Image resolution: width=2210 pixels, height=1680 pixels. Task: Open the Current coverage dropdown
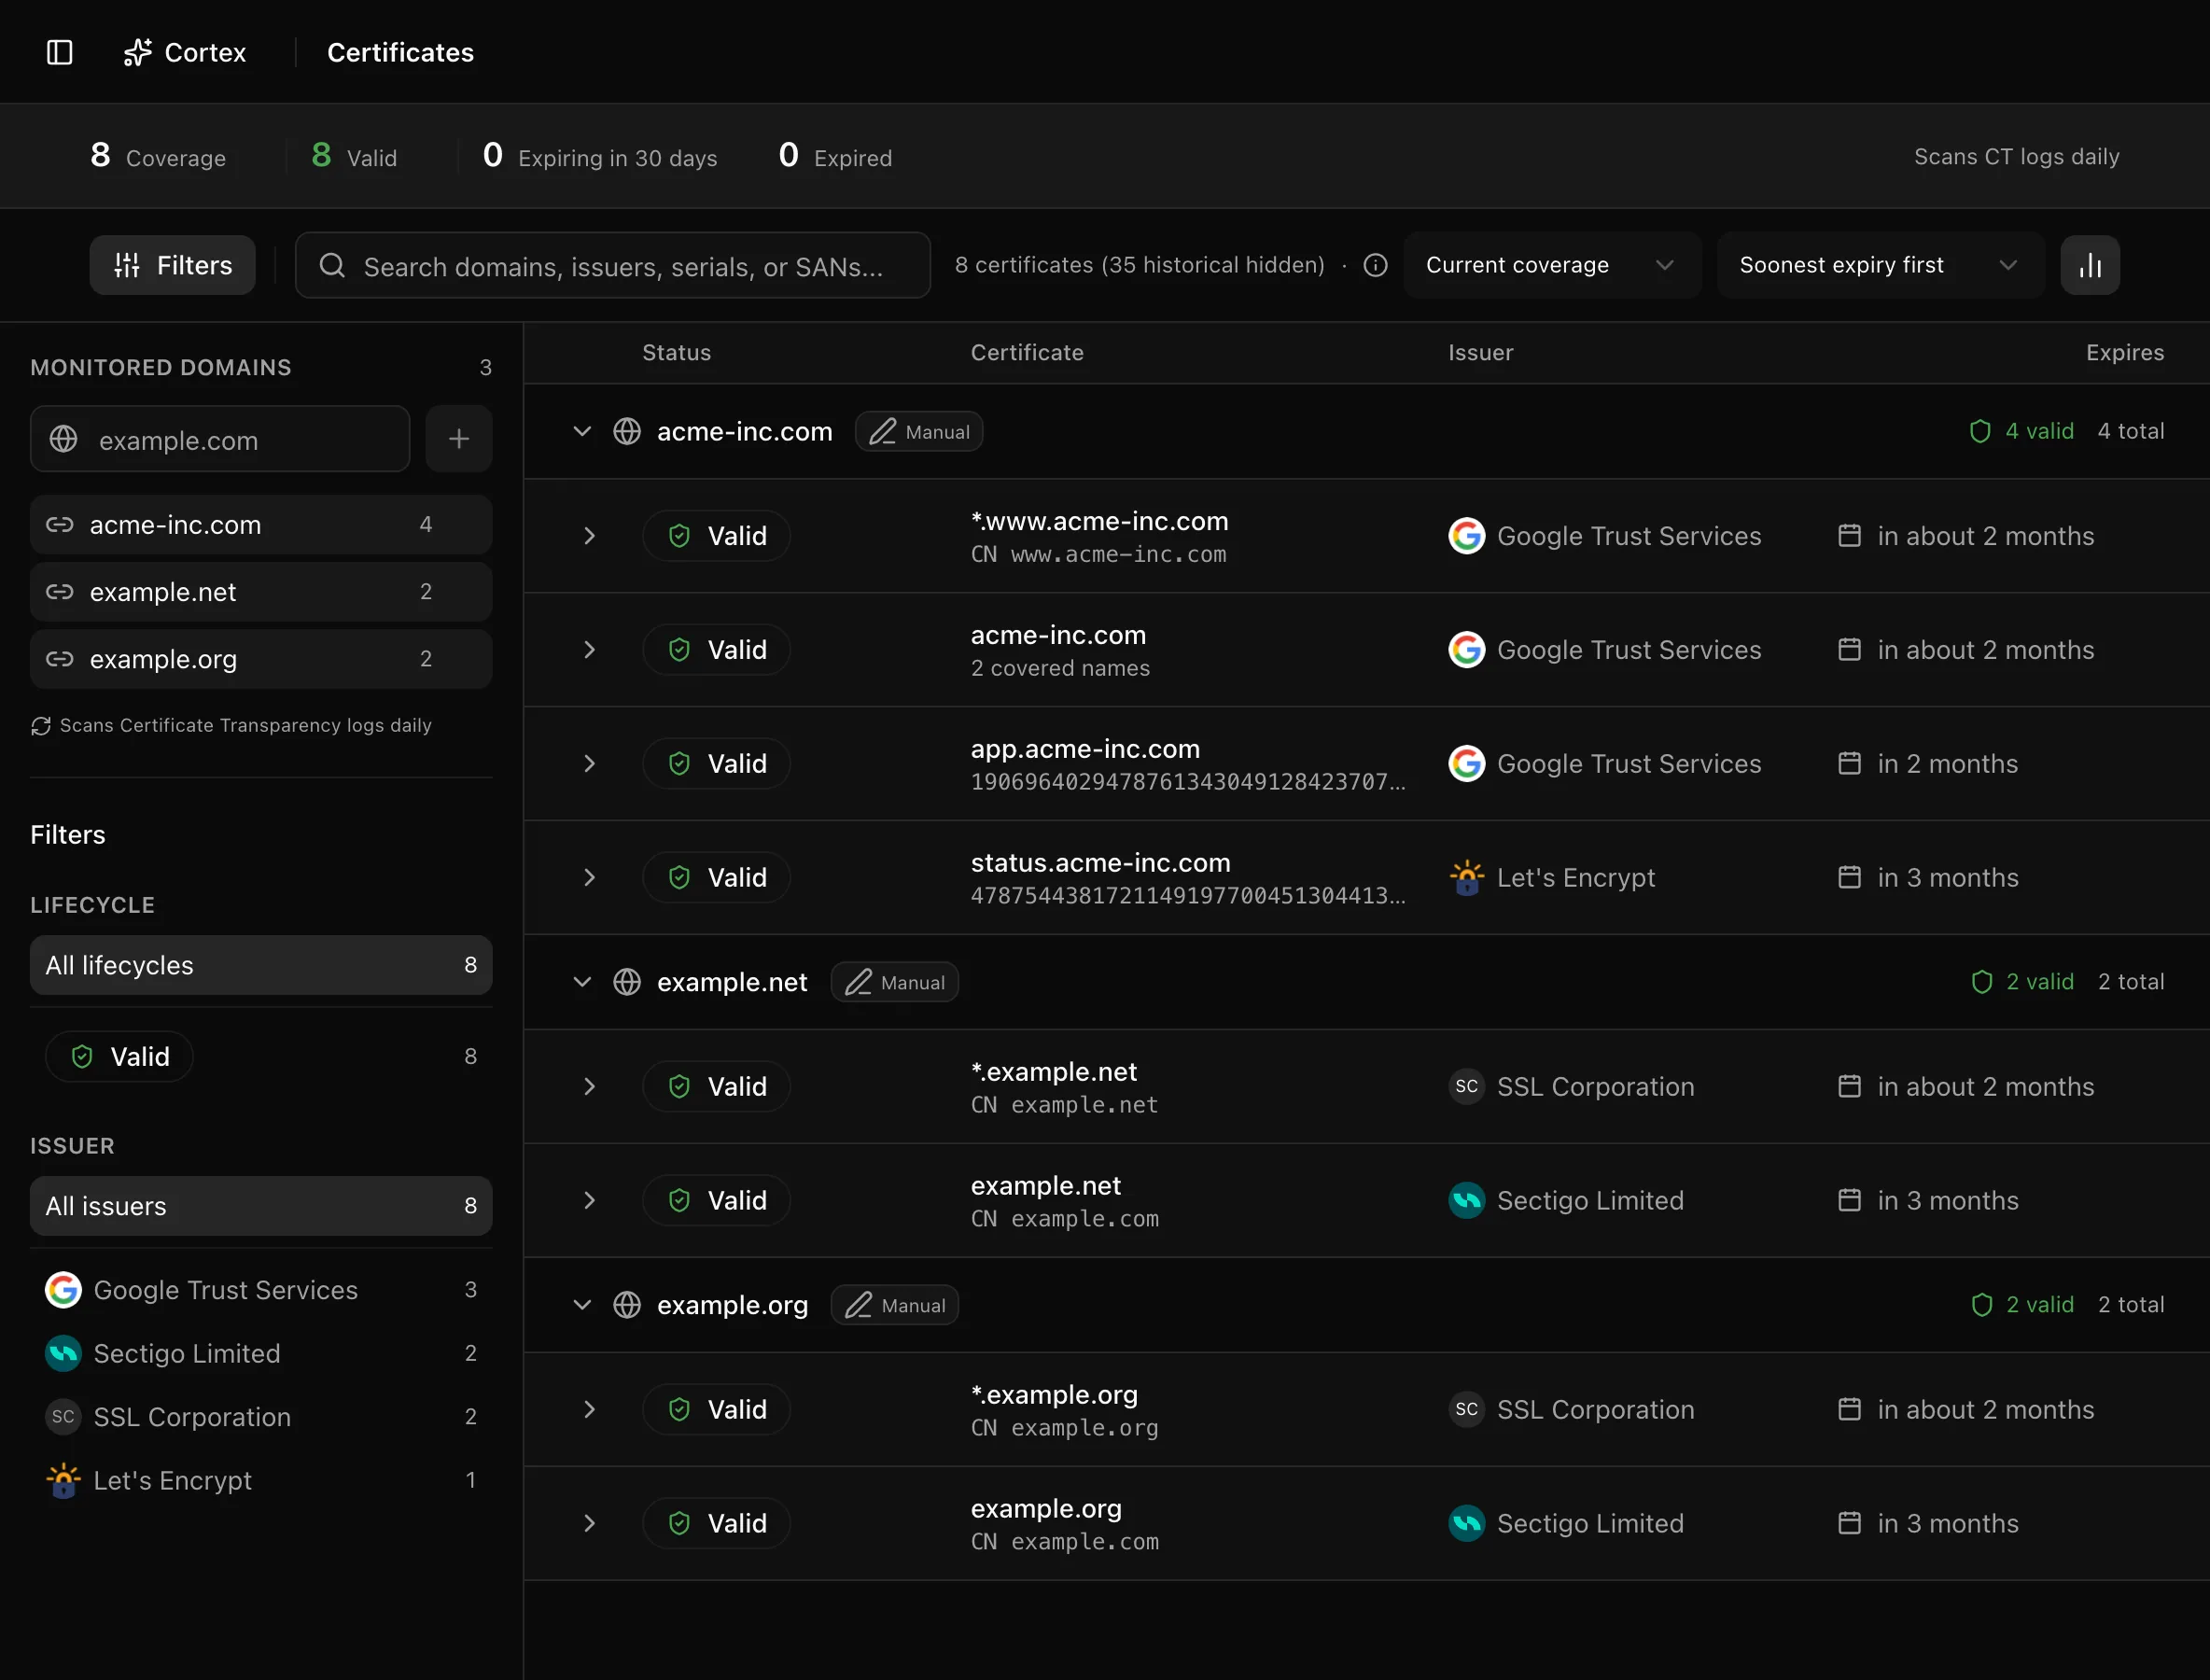1552,265
